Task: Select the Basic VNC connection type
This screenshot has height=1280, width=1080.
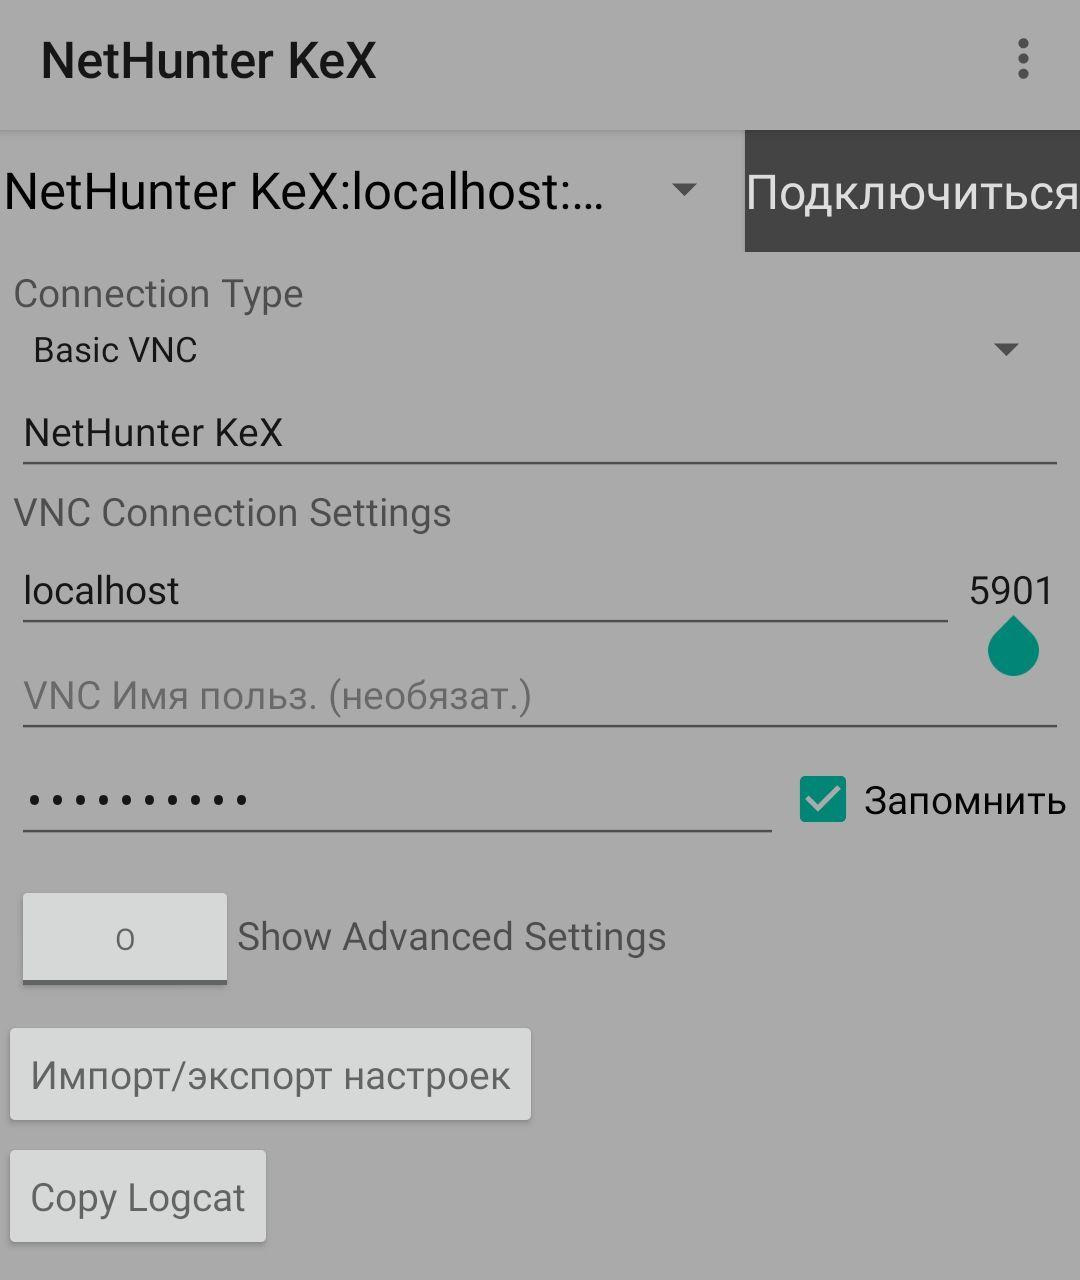Action: pyautogui.click(x=116, y=350)
